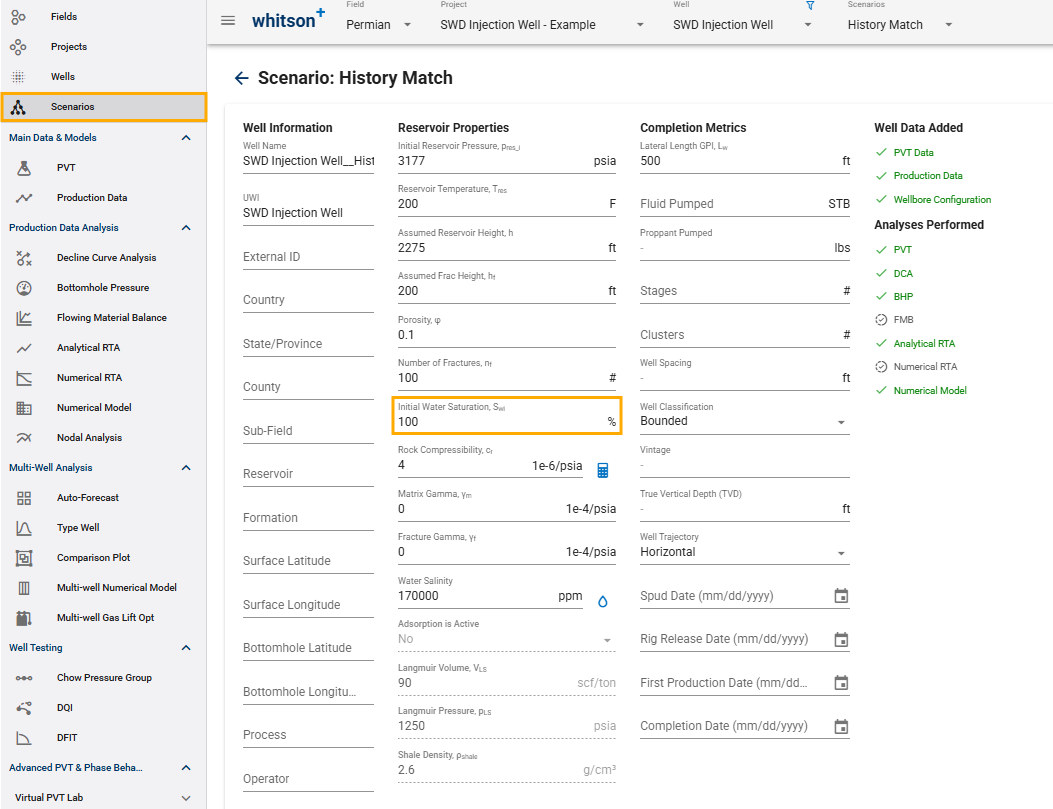Click the Analytical RTA link under Analyses Performed
The image size is (1053, 809).
click(x=924, y=344)
